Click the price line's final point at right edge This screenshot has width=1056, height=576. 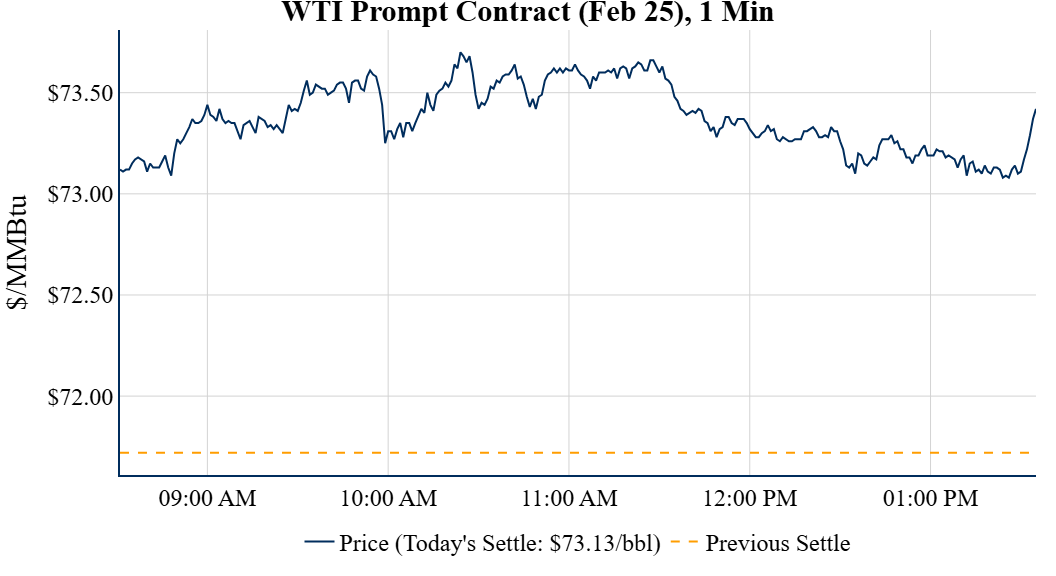(1035, 109)
